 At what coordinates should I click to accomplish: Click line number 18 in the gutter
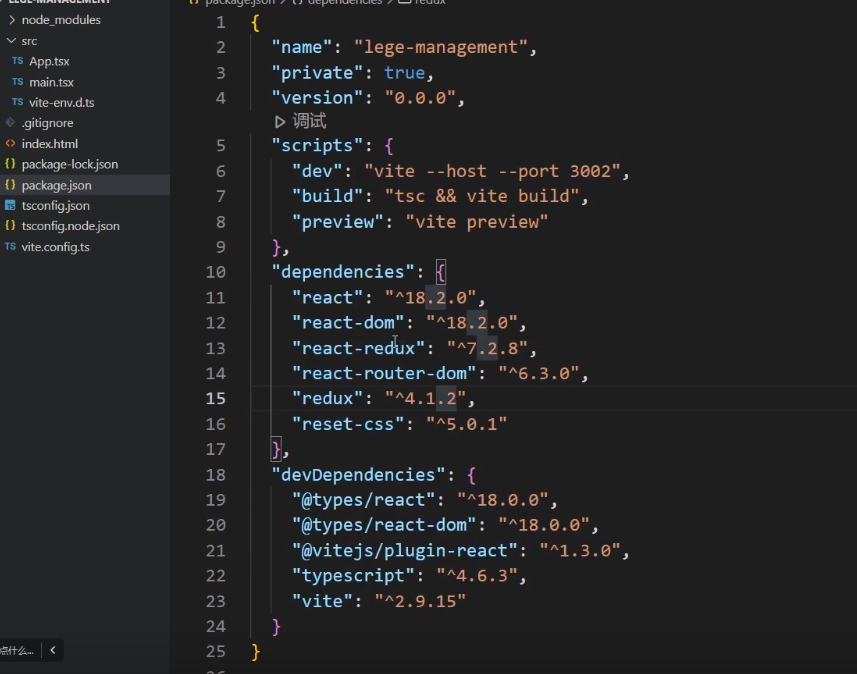215,475
